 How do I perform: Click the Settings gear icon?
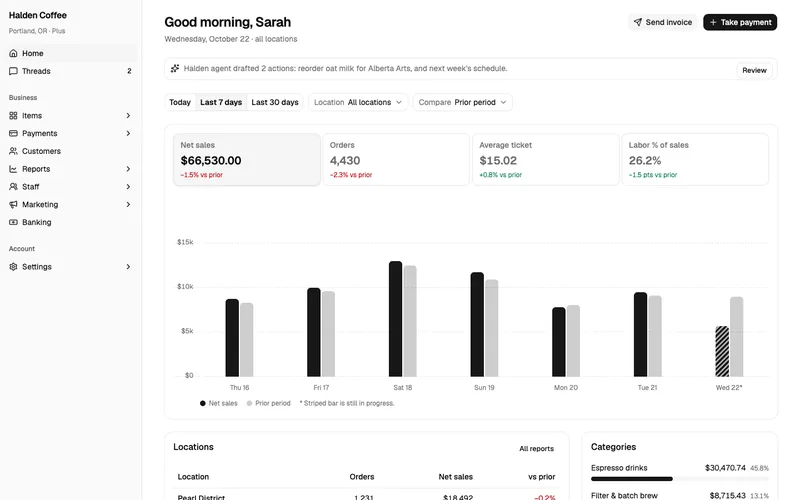(x=13, y=267)
